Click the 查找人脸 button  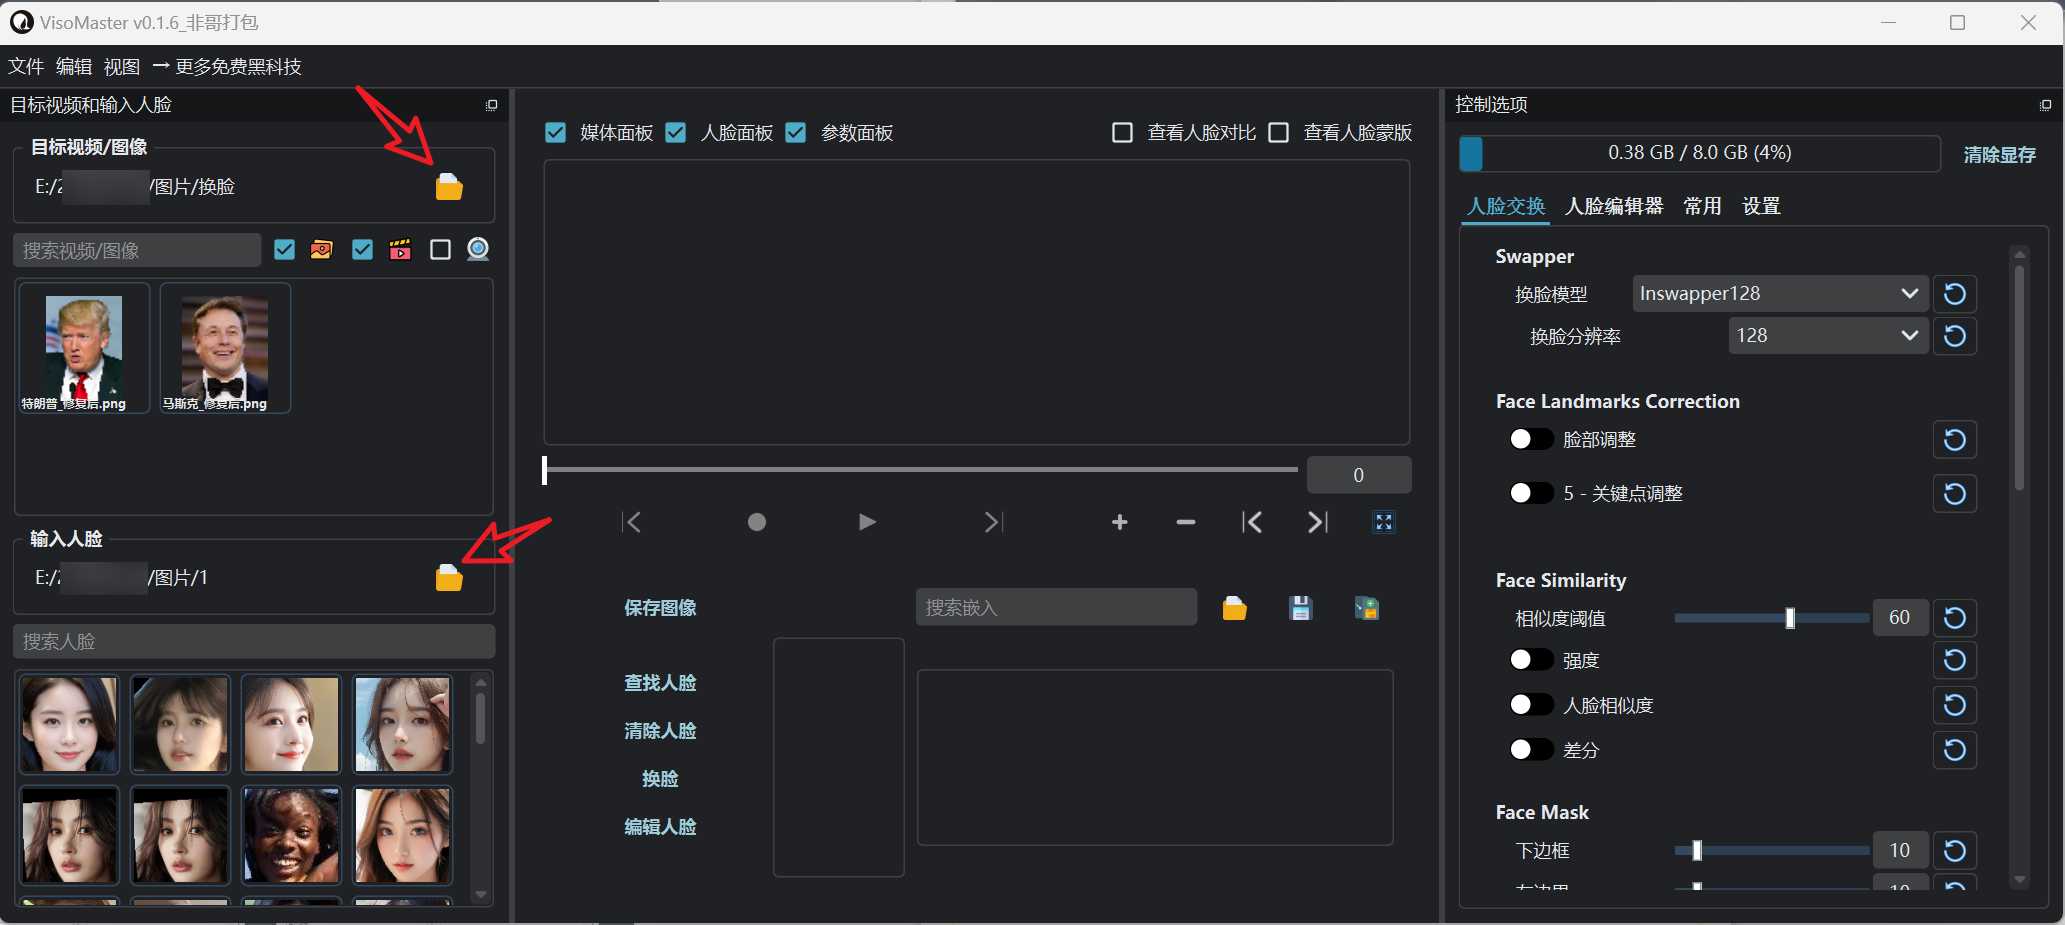660,683
